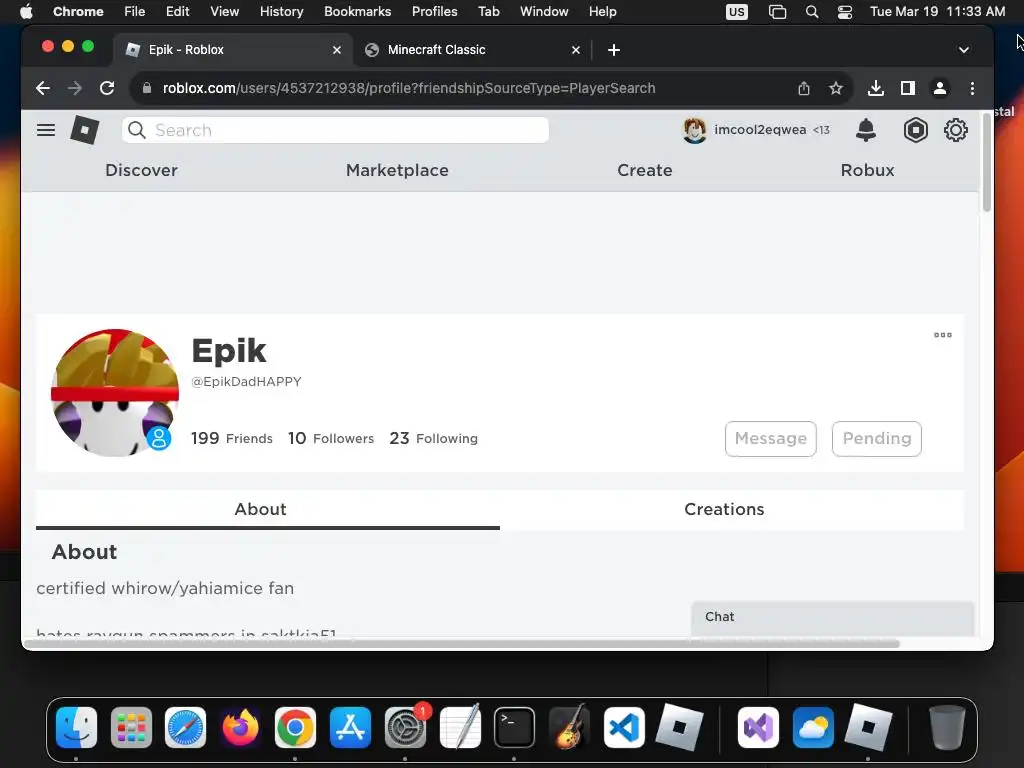This screenshot has height=768, width=1024.
Task: View site info lock icon
Action: click(x=147, y=88)
